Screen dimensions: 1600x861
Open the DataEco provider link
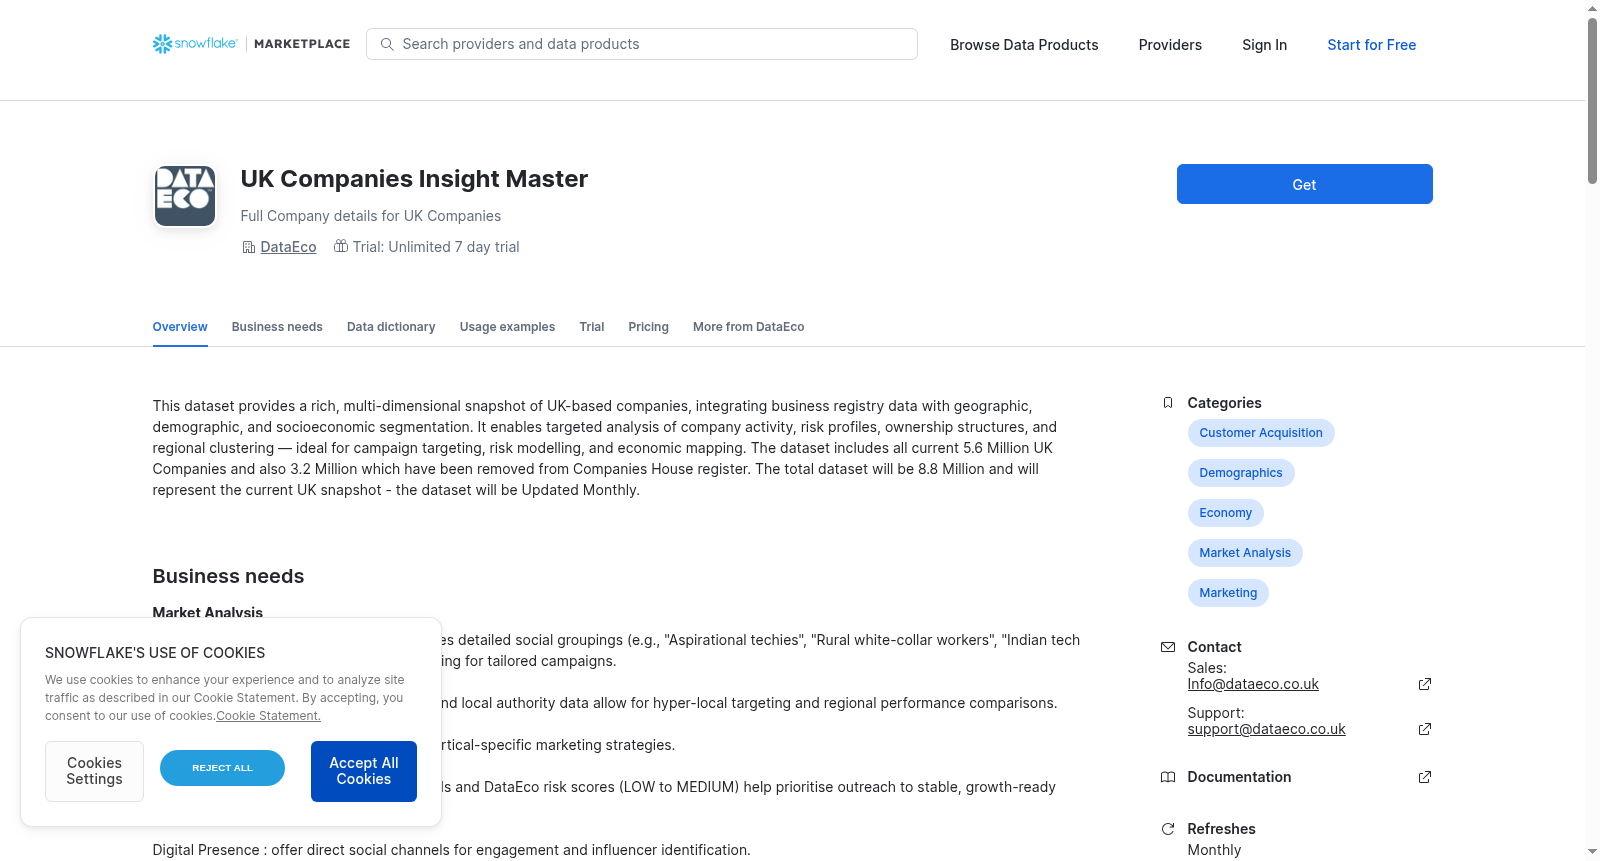coord(288,247)
